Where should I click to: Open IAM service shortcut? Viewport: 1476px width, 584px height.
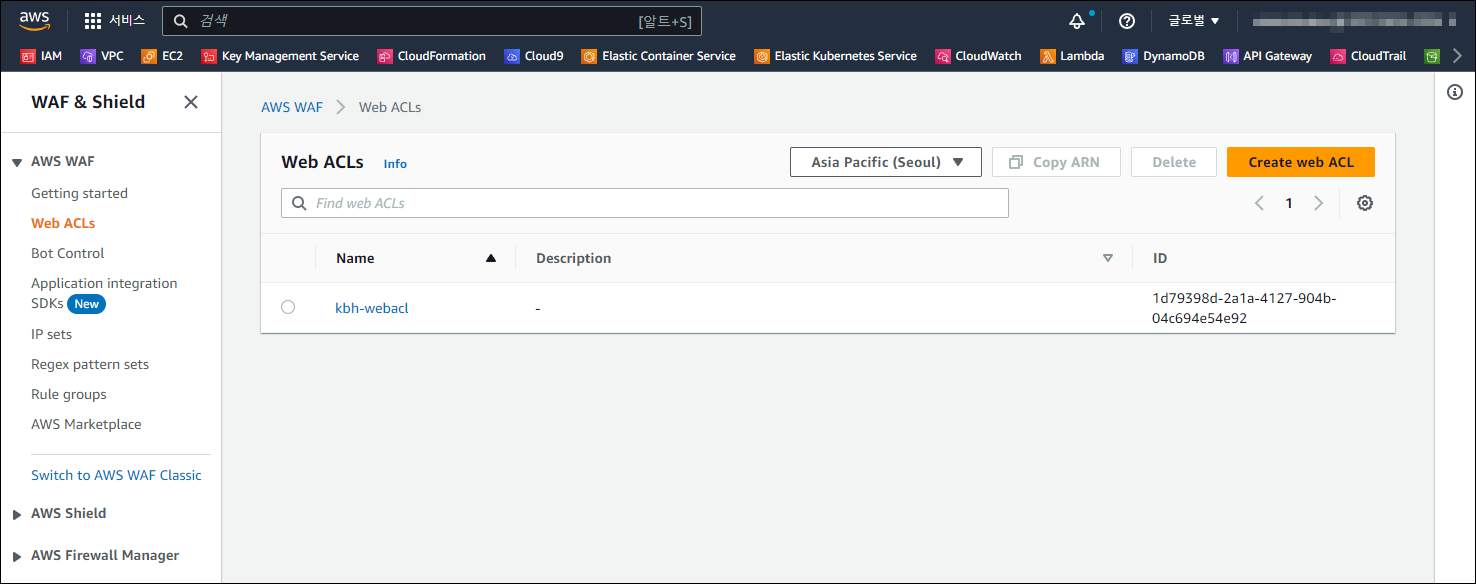click(x=41, y=56)
